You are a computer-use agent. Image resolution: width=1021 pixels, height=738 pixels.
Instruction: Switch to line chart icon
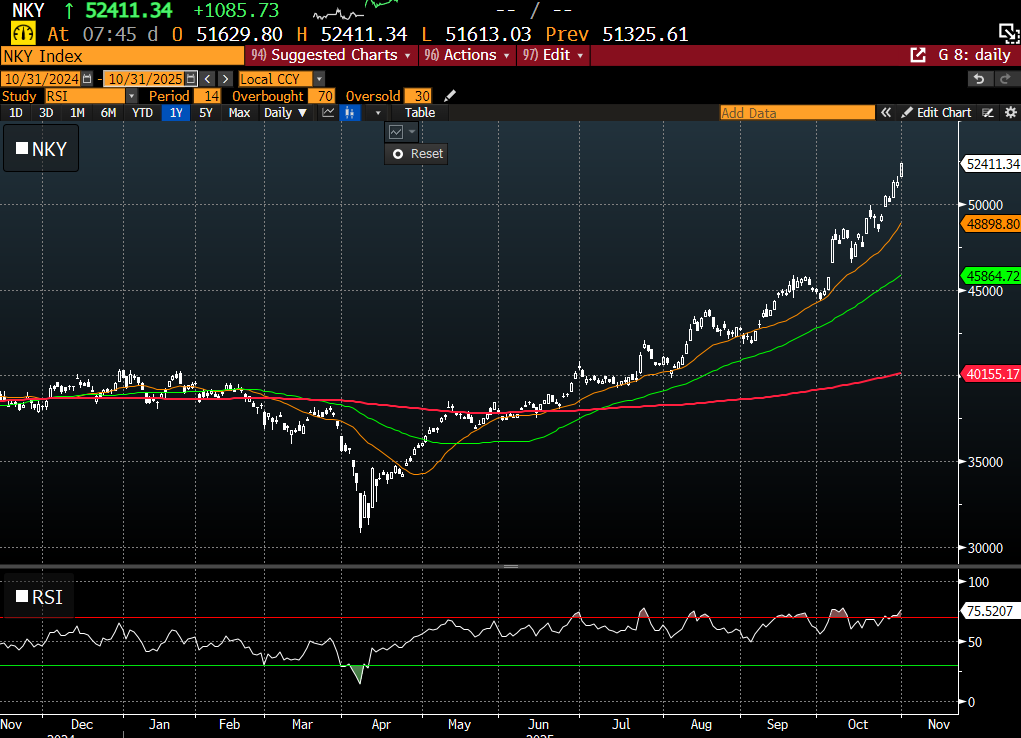pos(327,113)
